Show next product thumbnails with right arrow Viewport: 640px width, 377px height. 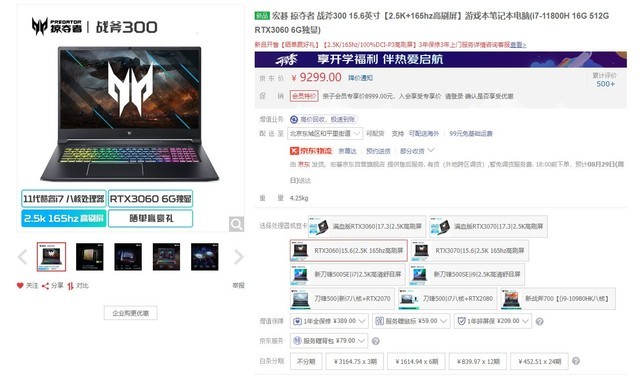(x=238, y=257)
